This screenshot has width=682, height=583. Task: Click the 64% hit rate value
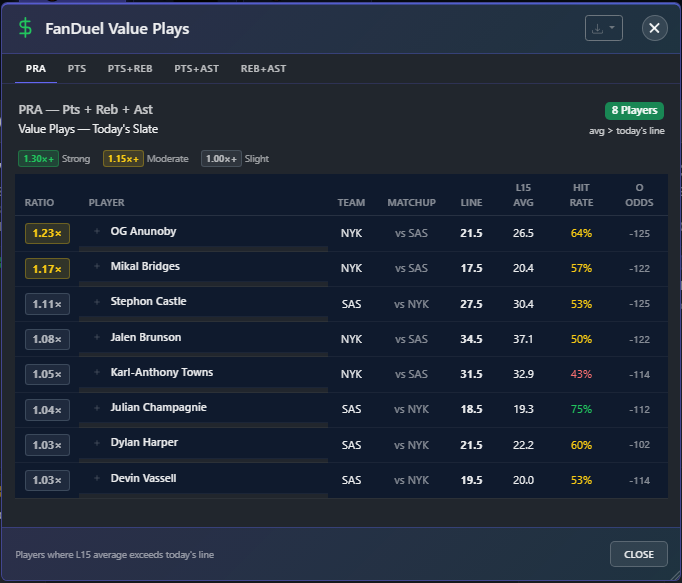click(x=582, y=233)
